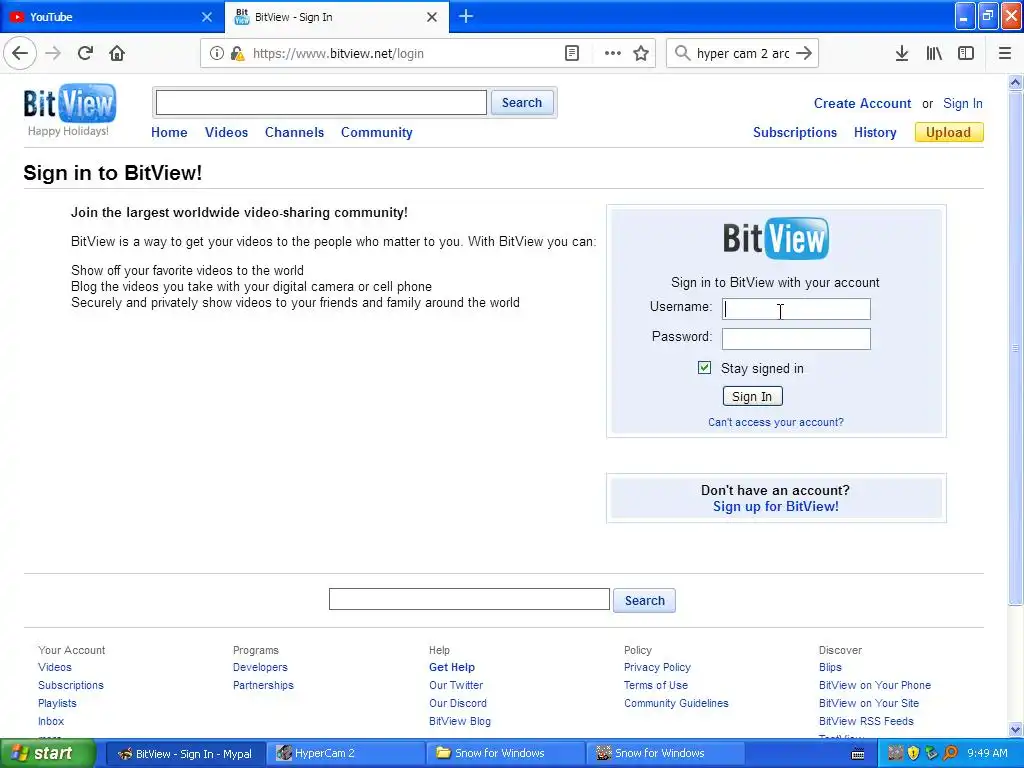Reload the page with the refresh icon
Viewport: 1024px width, 768px height.
click(x=85, y=53)
